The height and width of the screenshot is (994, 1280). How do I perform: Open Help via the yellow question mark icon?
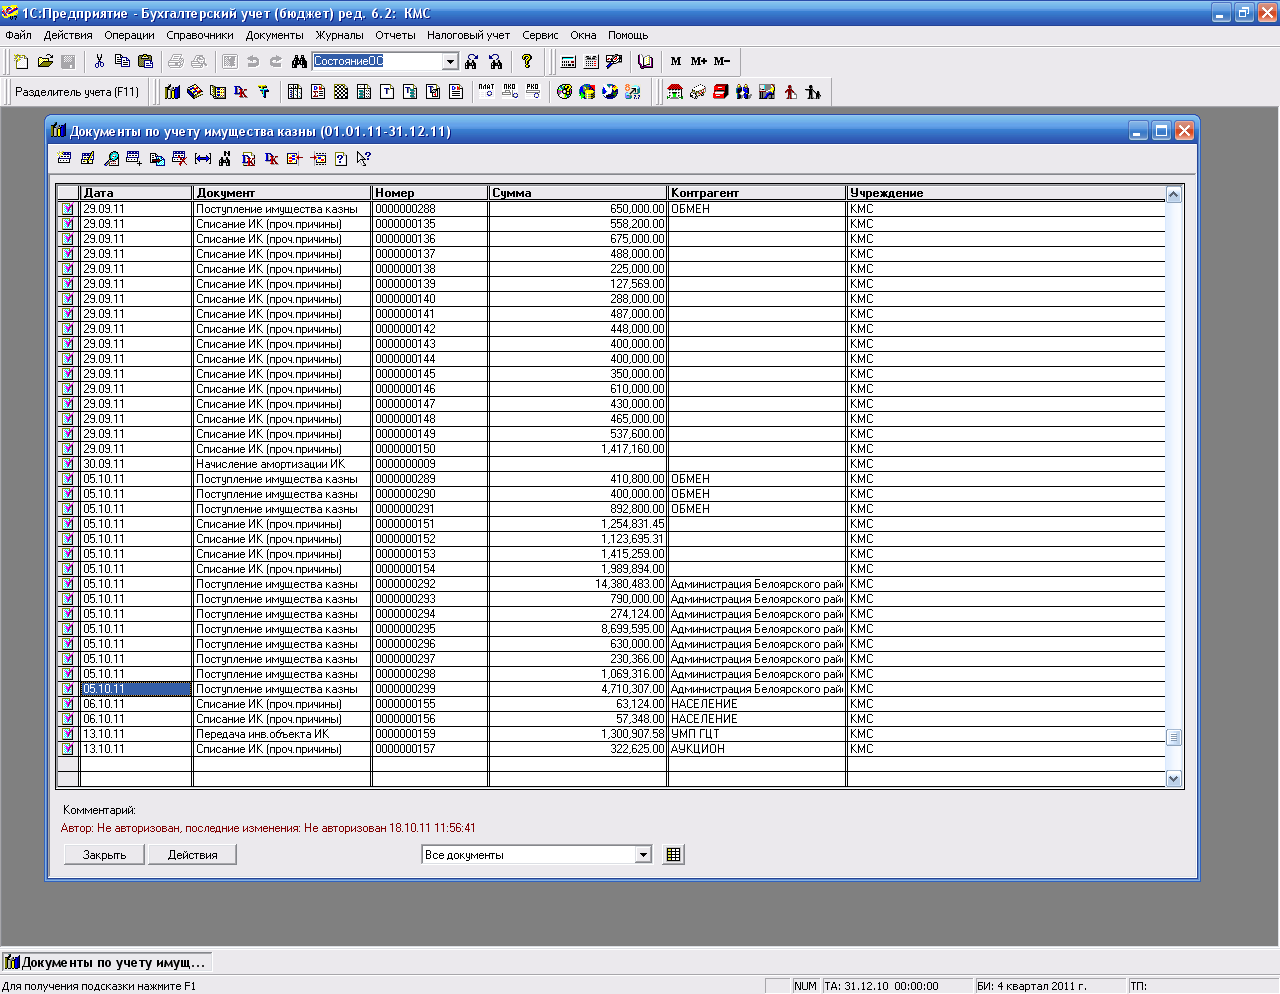tap(527, 62)
